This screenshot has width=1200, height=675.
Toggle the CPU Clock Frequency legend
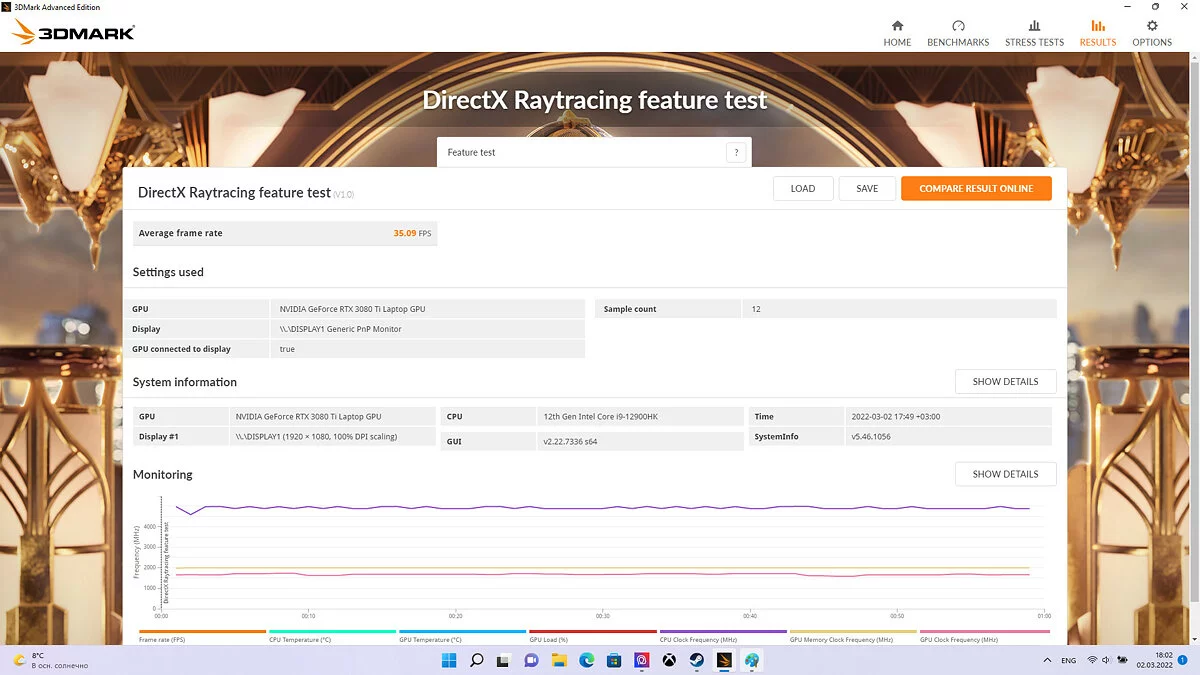coord(723,636)
